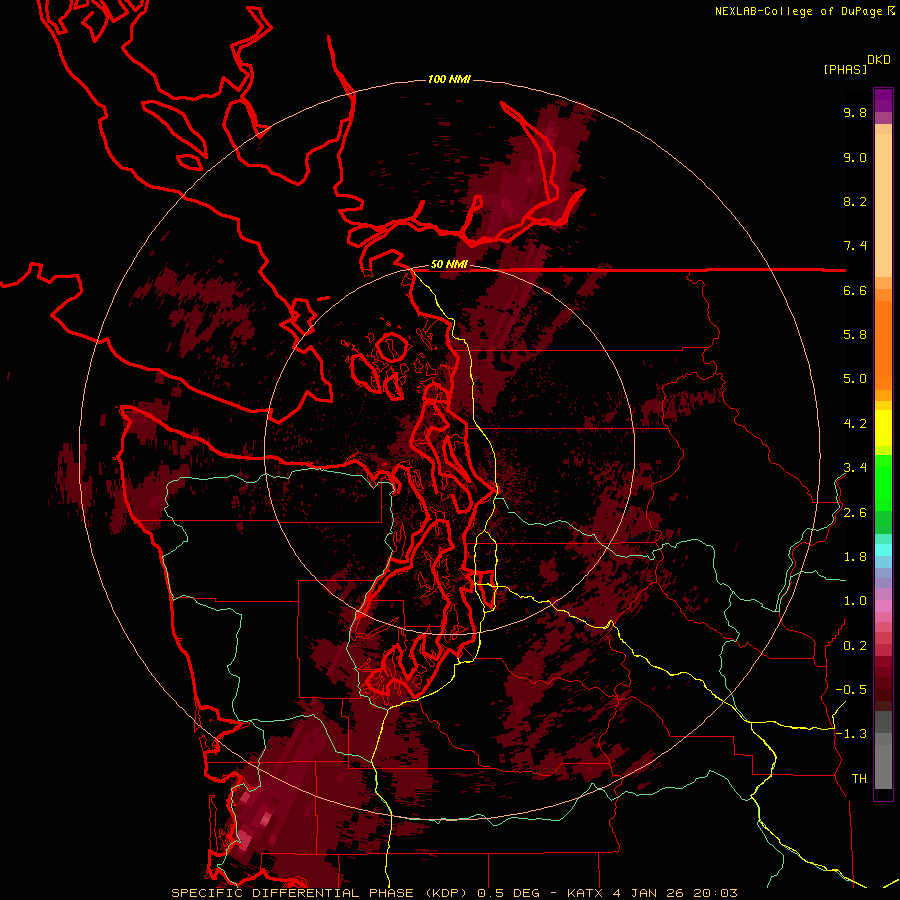Select the 5.0 value on the color scale
The image size is (900, 900).
[x=855, y=379]
